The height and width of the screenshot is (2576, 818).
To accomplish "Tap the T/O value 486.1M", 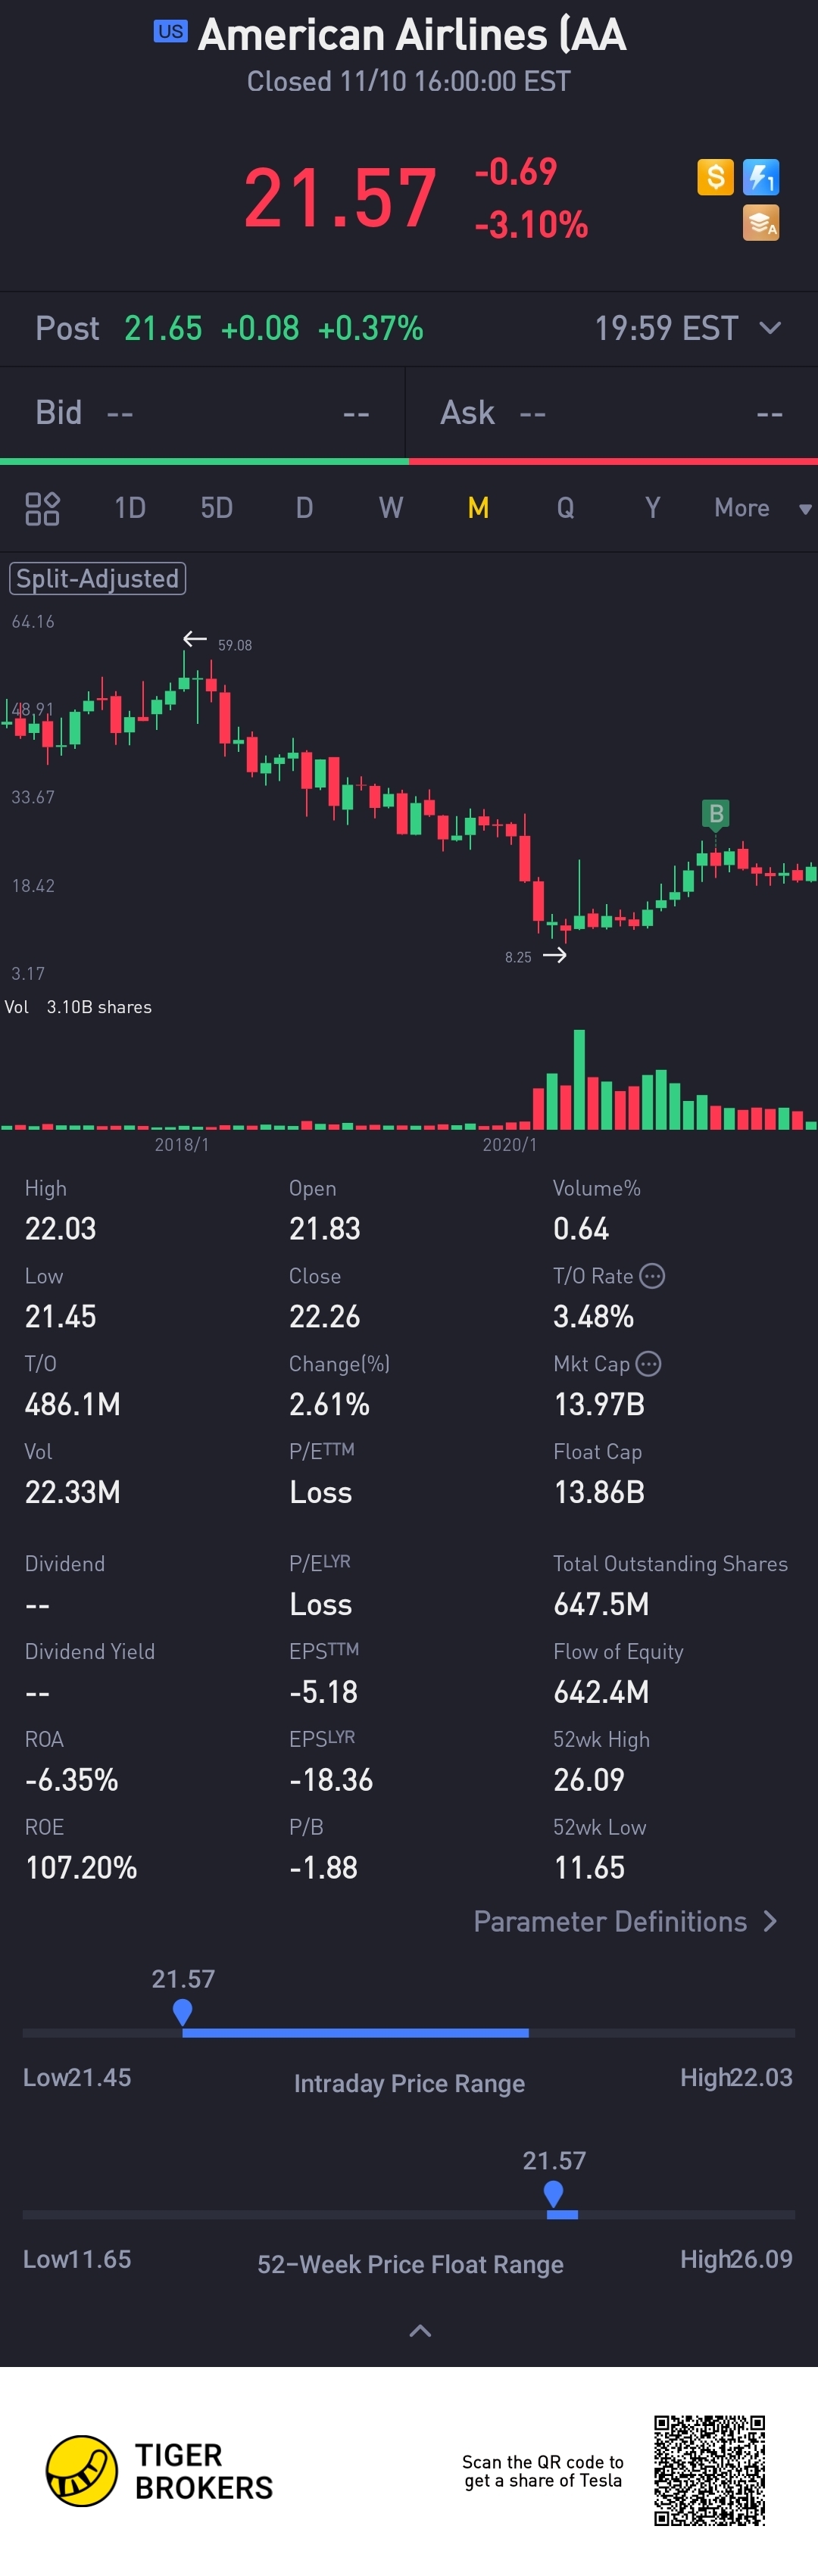I will (72, 1404).
